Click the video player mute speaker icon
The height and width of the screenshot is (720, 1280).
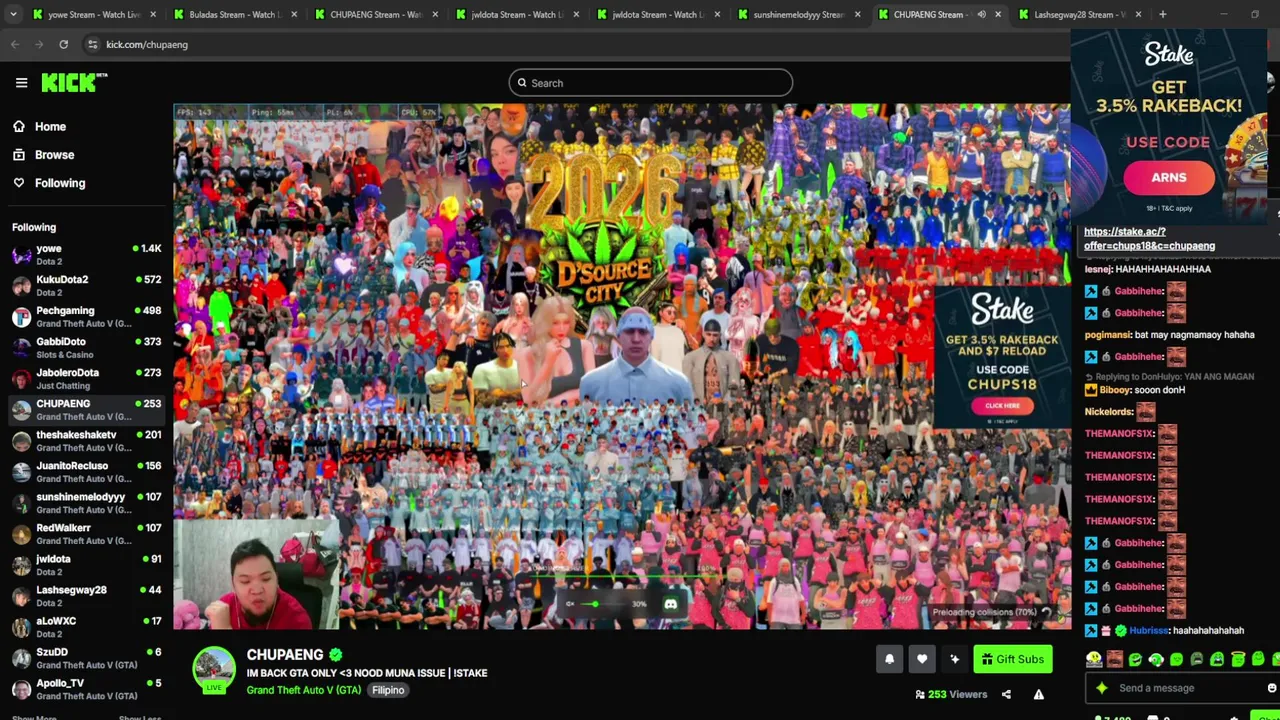click(x=571, y=604)
